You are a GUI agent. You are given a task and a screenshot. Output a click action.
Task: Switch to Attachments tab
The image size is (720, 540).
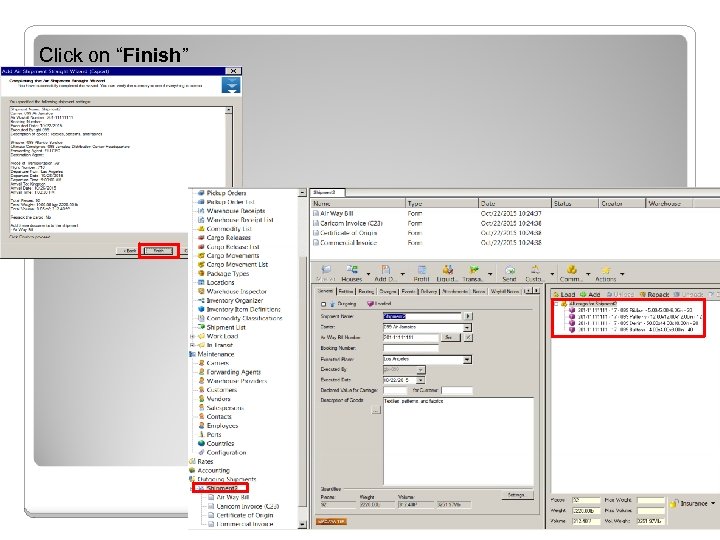tap(455, 291)
